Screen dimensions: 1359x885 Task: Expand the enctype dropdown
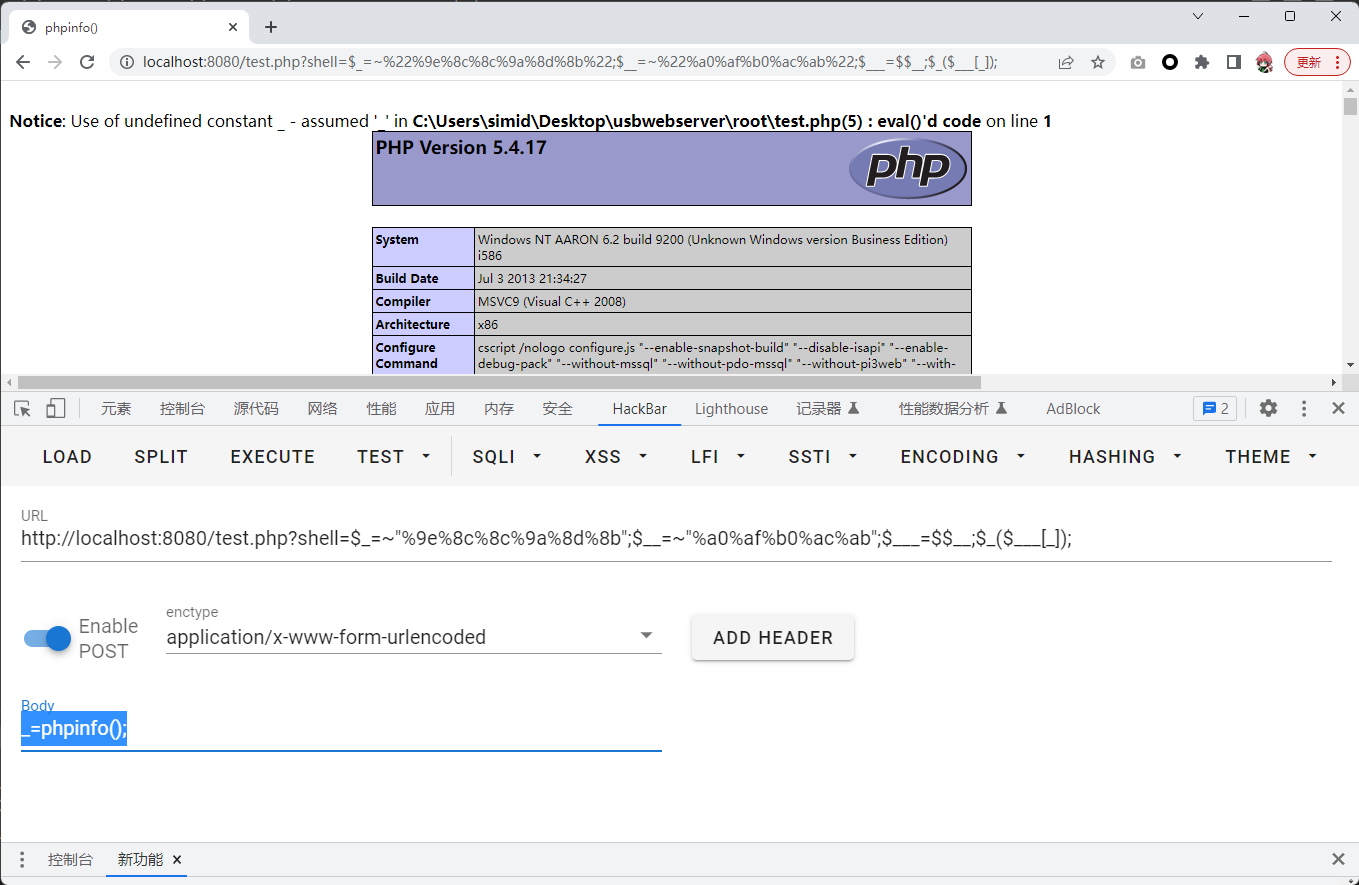click(646, 636)
